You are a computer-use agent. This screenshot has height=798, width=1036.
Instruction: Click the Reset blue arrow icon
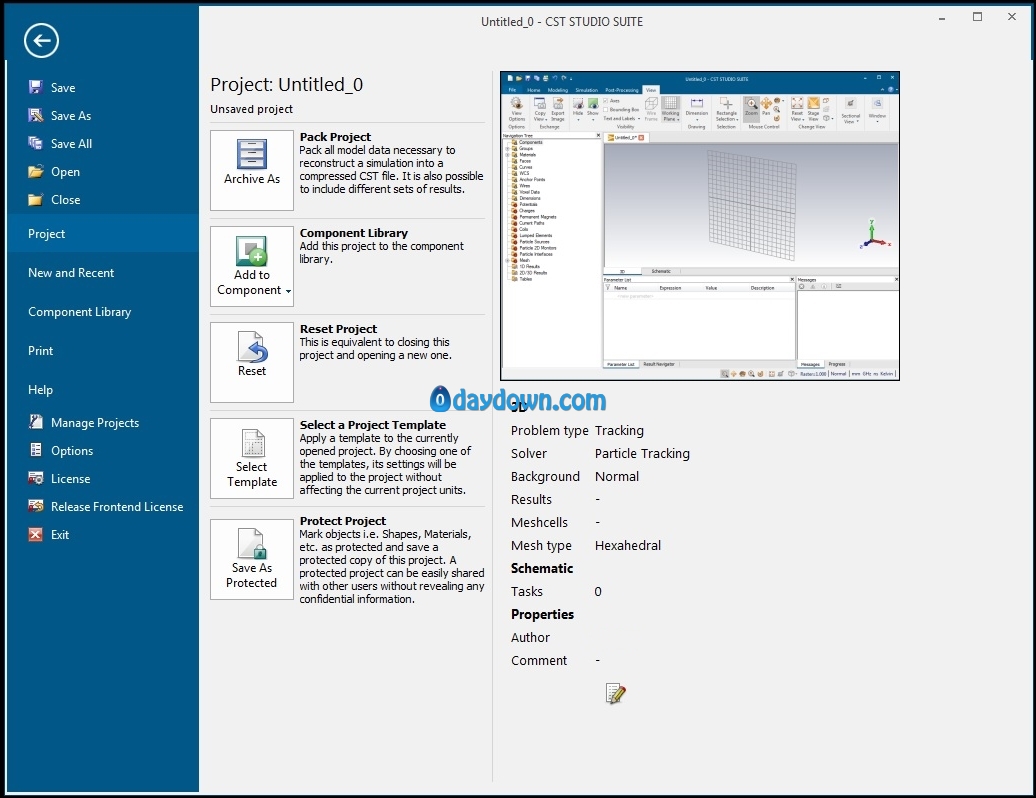[x=252, y=347]
